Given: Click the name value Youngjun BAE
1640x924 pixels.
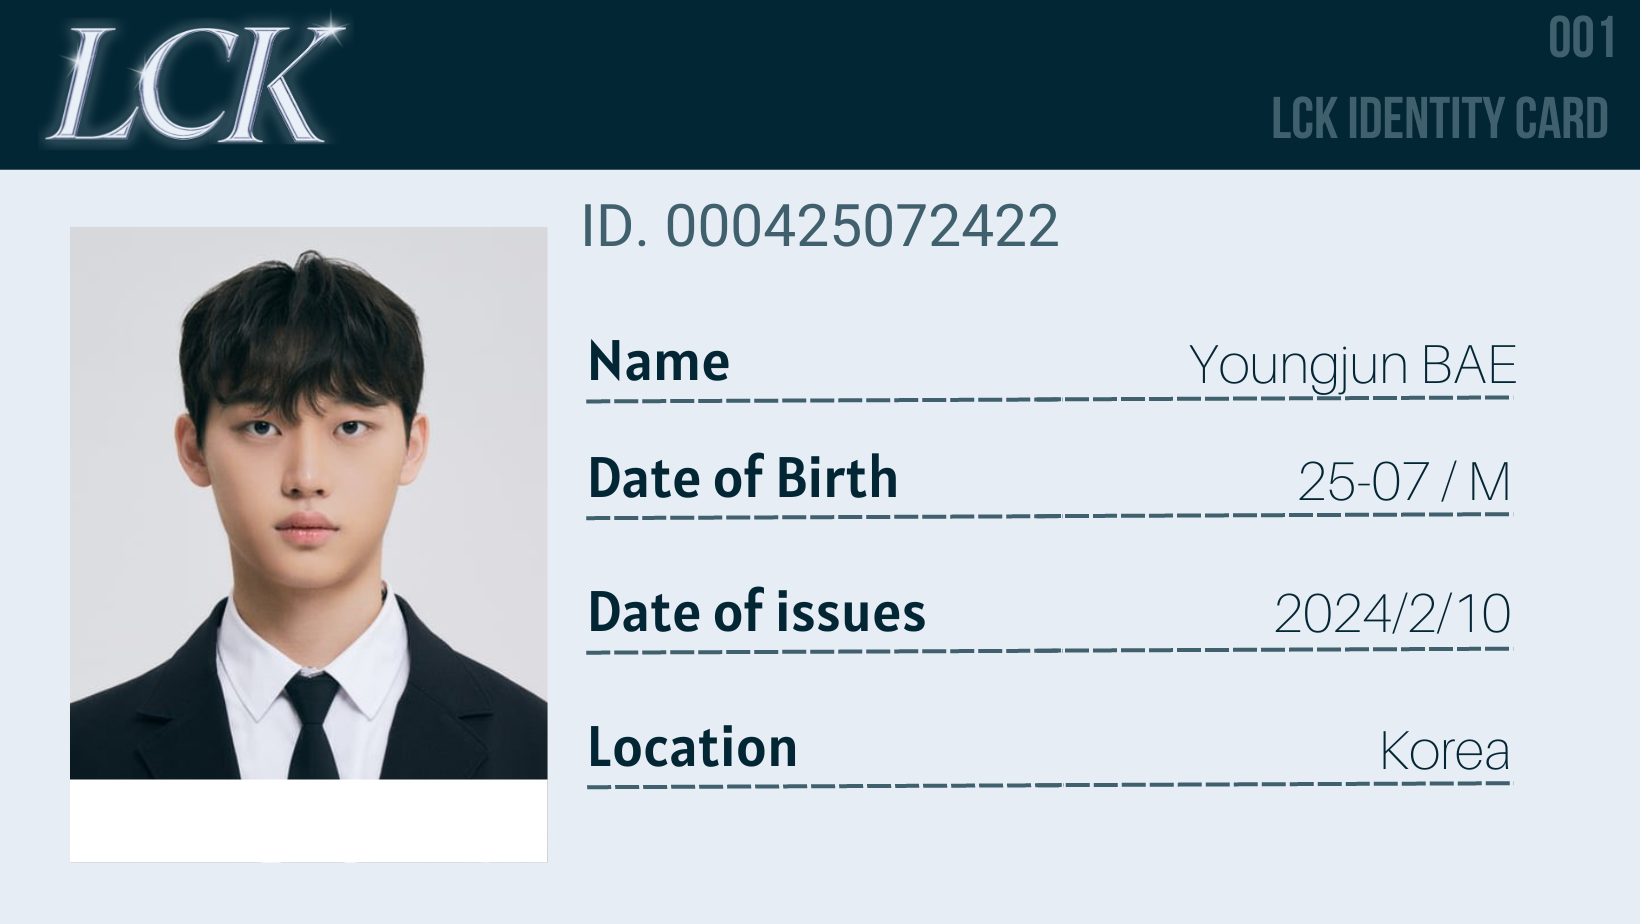Looking at the screenshot, I should click(1352, 366).
